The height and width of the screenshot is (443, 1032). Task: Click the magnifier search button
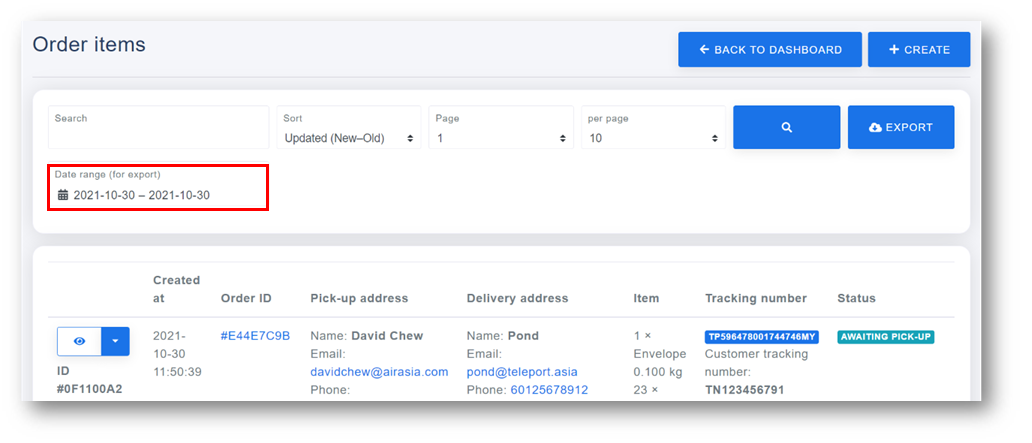point(787,127)
